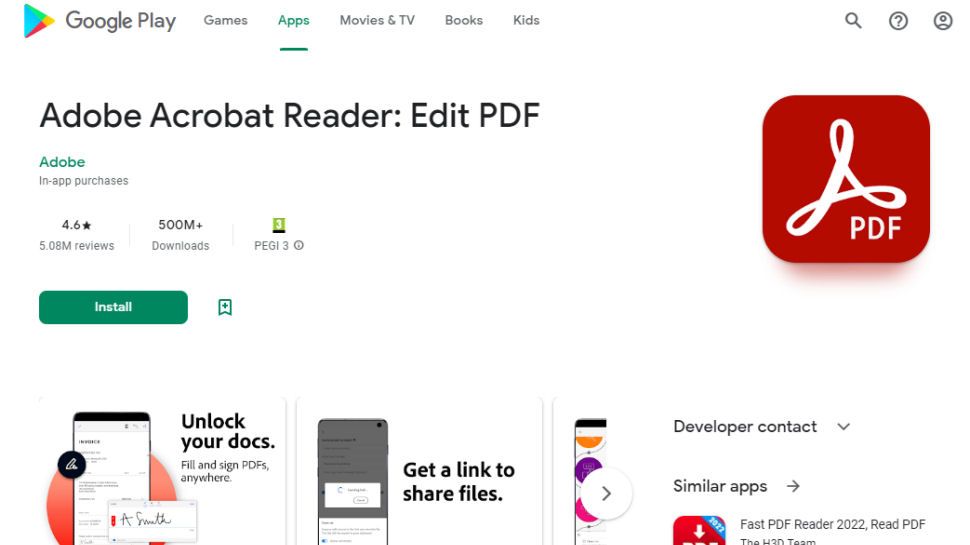Click the Adobe Acrobat app icon
The width and height of the screenshot is (970, 545).
pos(846,179)
